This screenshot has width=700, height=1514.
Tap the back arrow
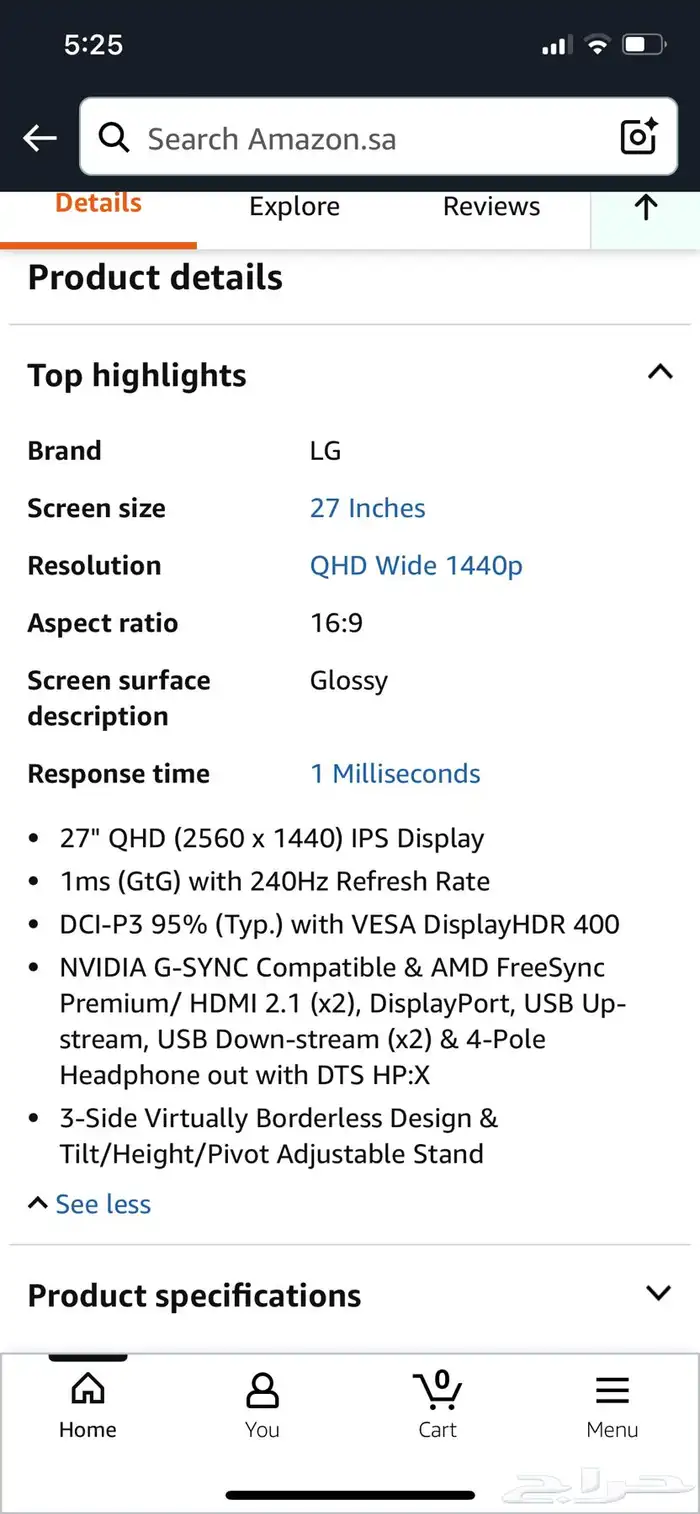pyautogui.click(x=38, y=137)
